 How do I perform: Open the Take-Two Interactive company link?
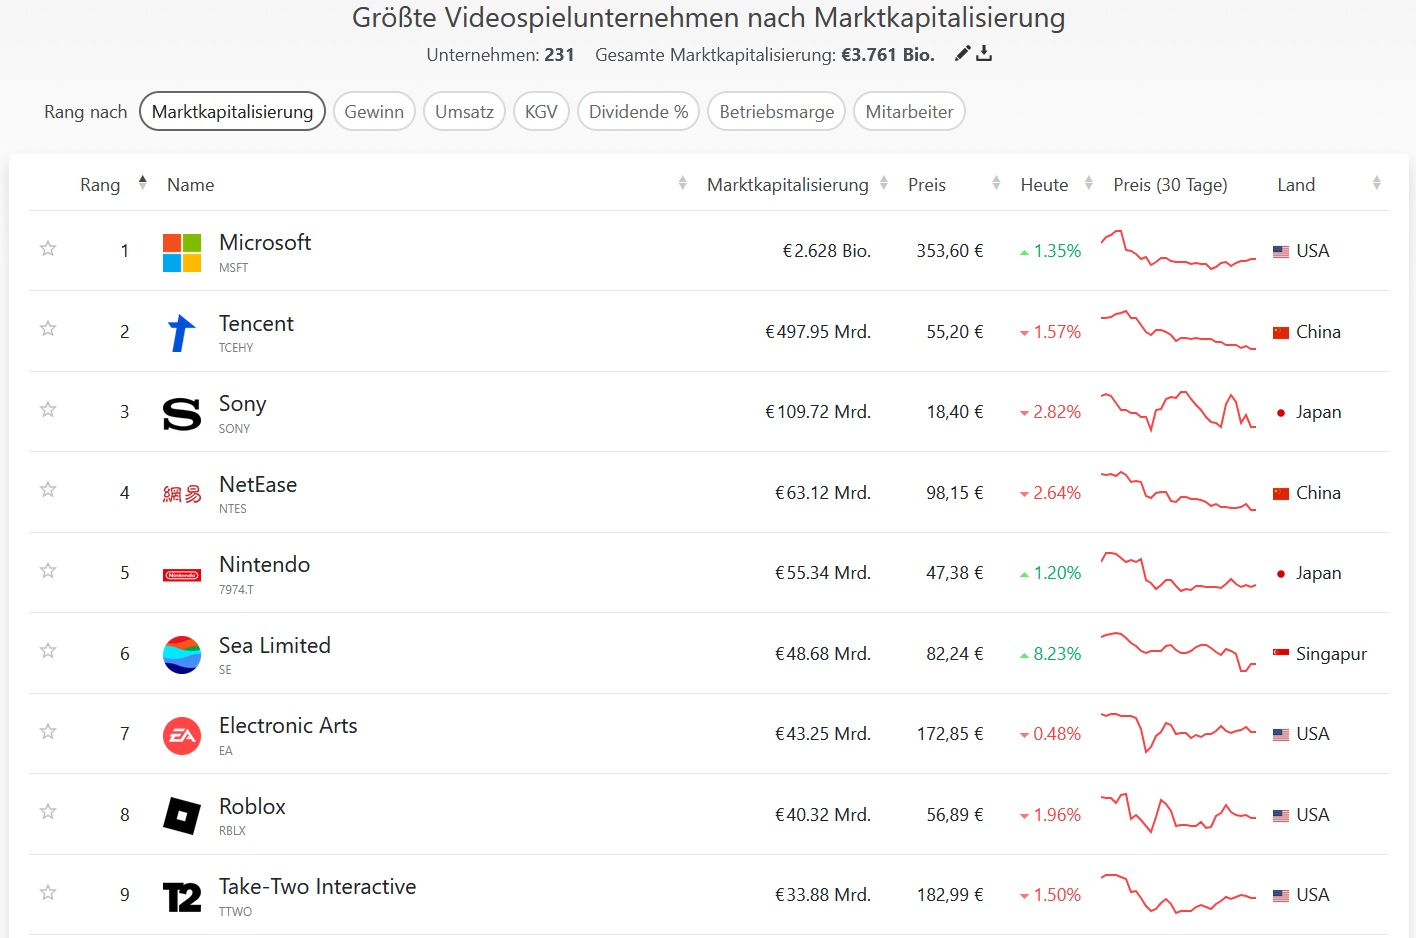[x=317, y=886]
